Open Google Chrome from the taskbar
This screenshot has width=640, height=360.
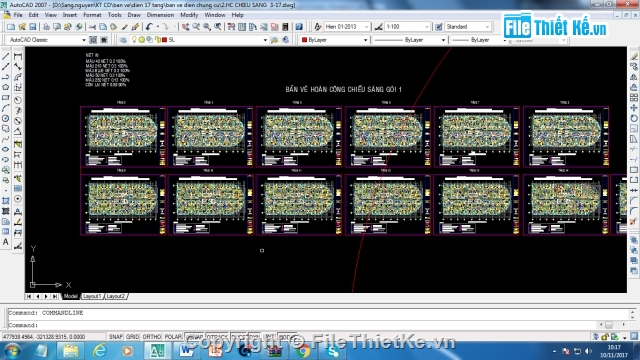click(303, 351)
